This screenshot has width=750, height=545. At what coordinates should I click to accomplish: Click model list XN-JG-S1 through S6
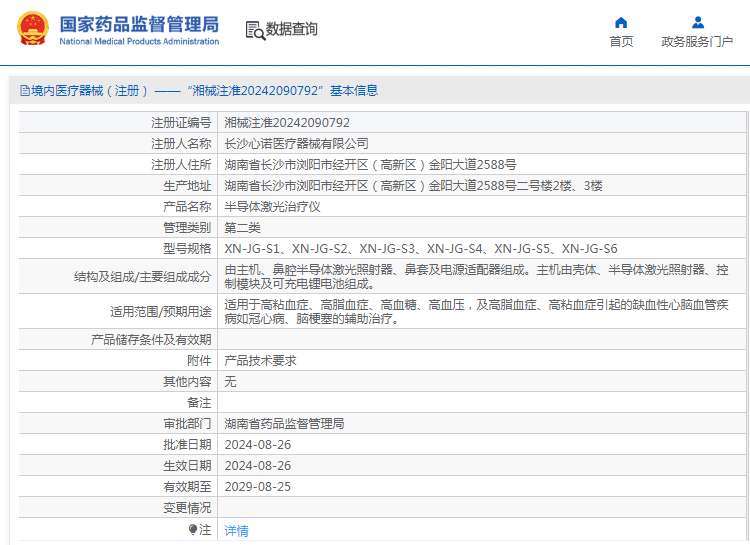coord(421,249)
